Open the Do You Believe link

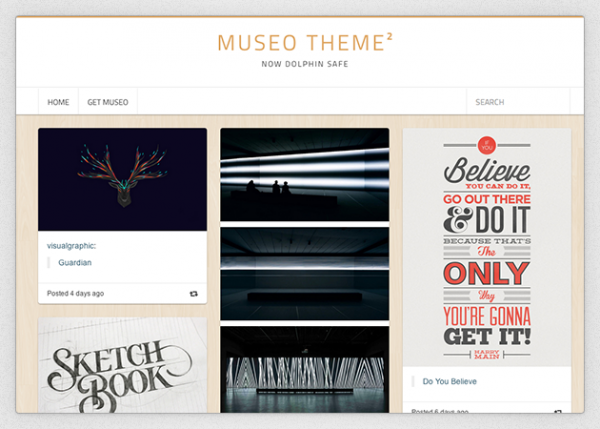[450, 381]
